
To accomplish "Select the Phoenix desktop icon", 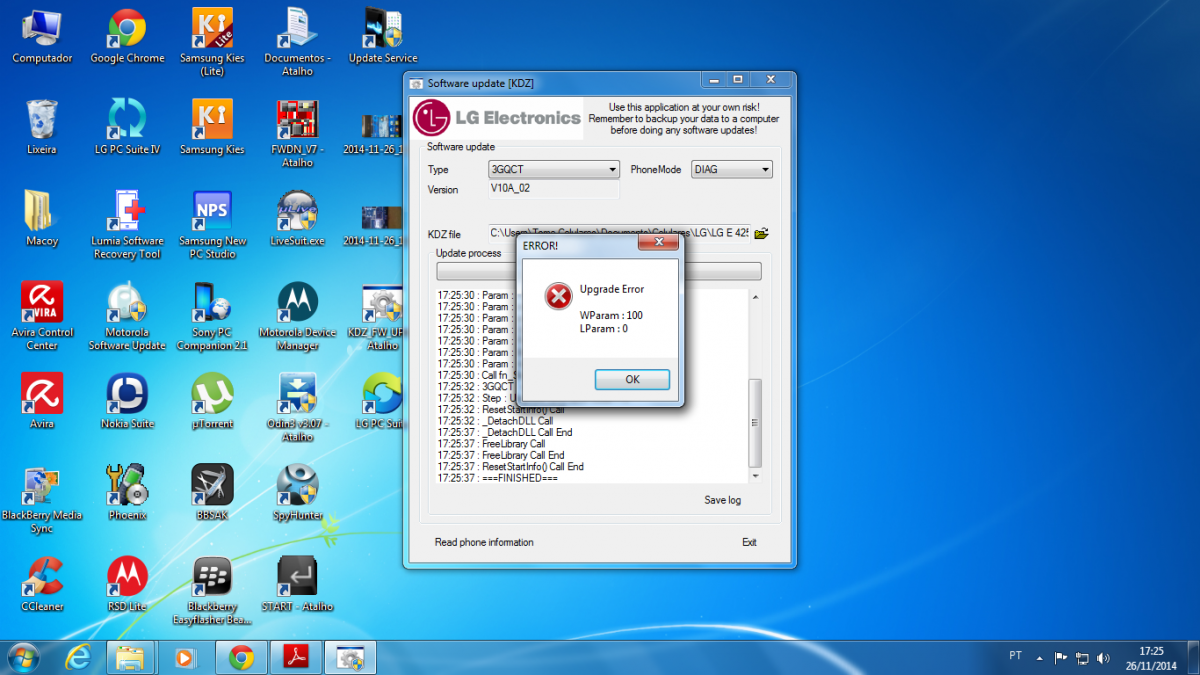I will (127, 492).
